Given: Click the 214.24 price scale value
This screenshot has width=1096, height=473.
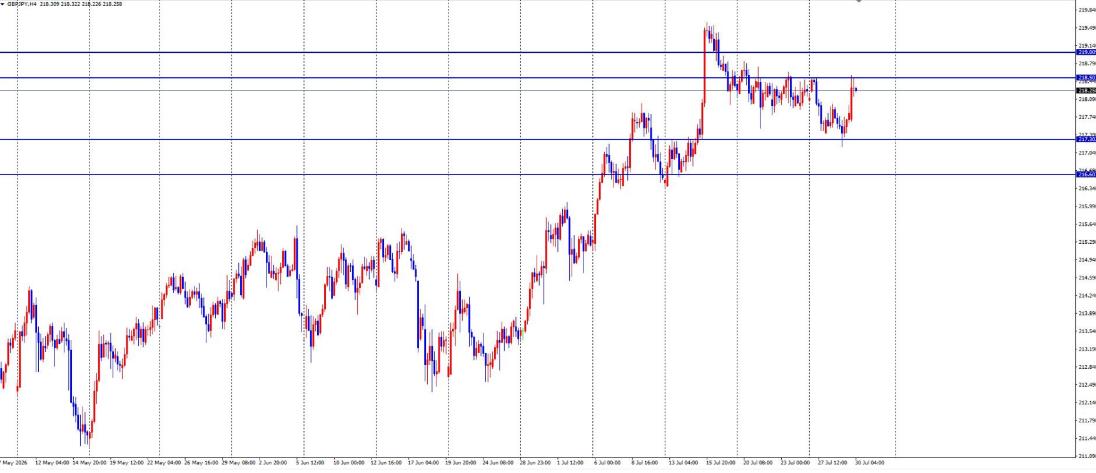Looking at the screenshot, I should pos(1087,296).
